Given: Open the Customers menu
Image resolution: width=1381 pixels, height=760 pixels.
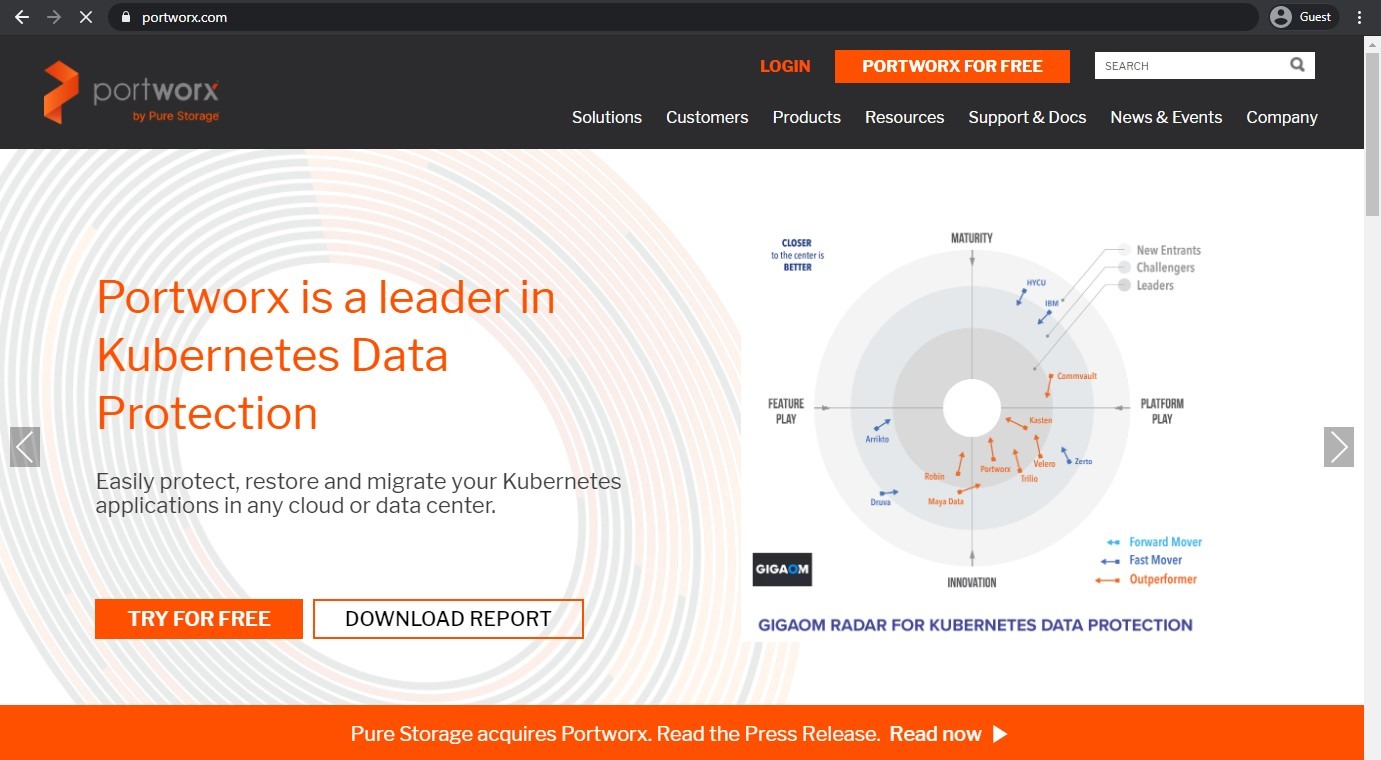Looking at the screenshot, I should tap(707, 117).
